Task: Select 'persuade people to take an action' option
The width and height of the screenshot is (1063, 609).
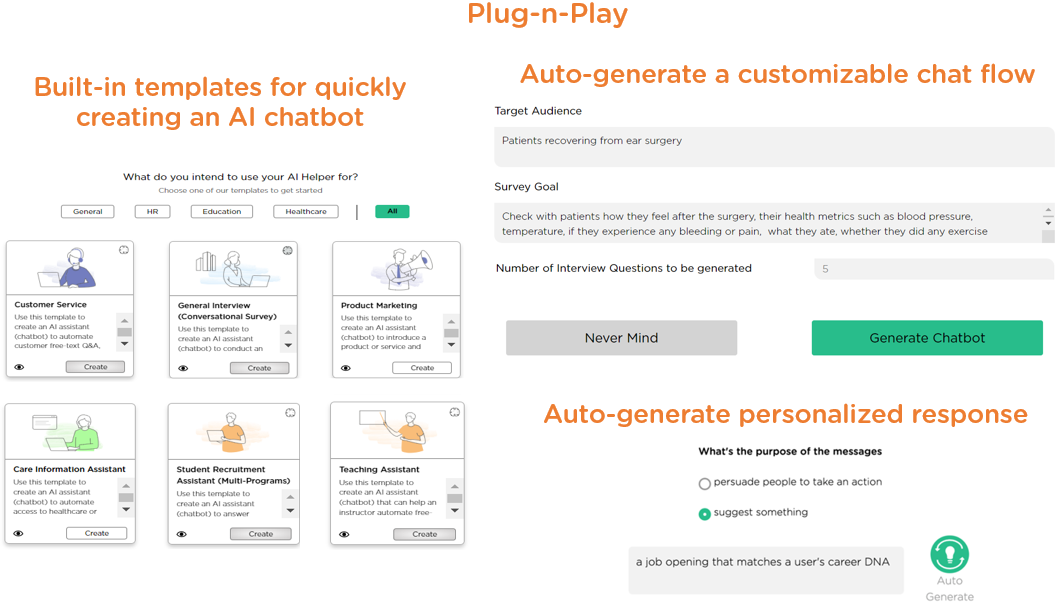Action: pyautogui.click(x=704, y=484)
